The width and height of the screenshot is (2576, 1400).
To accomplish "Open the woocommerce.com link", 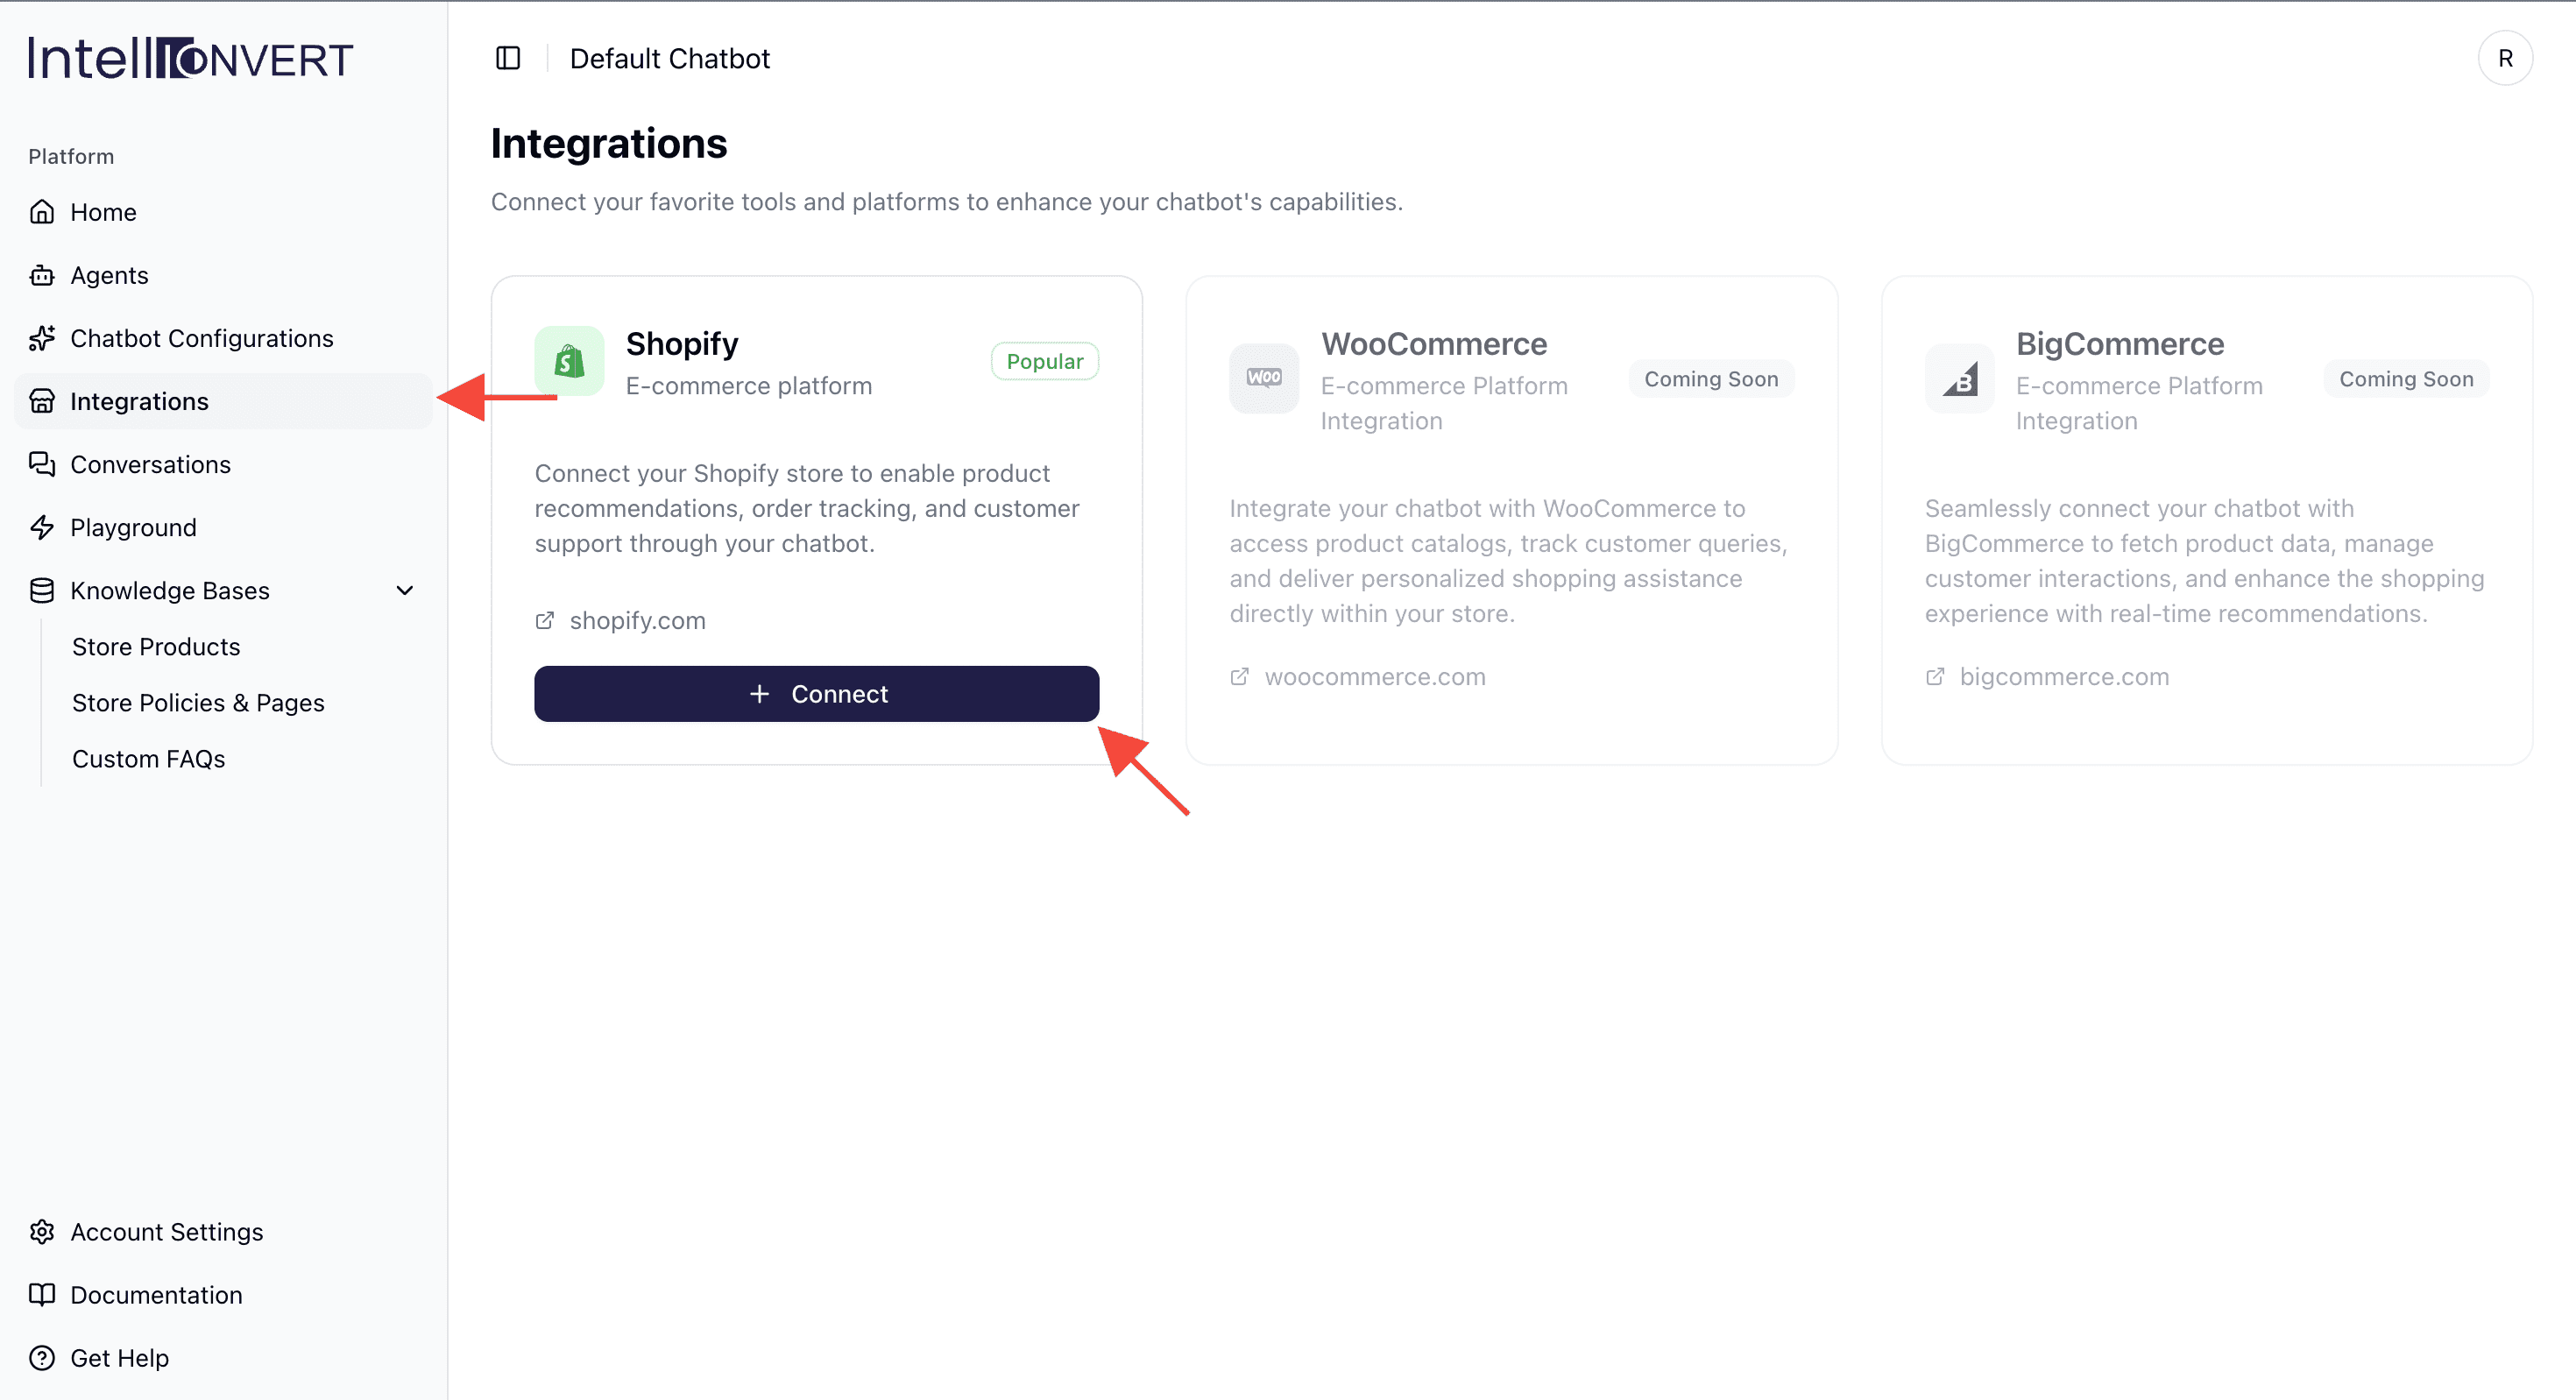I will [x=1374, y=677].
